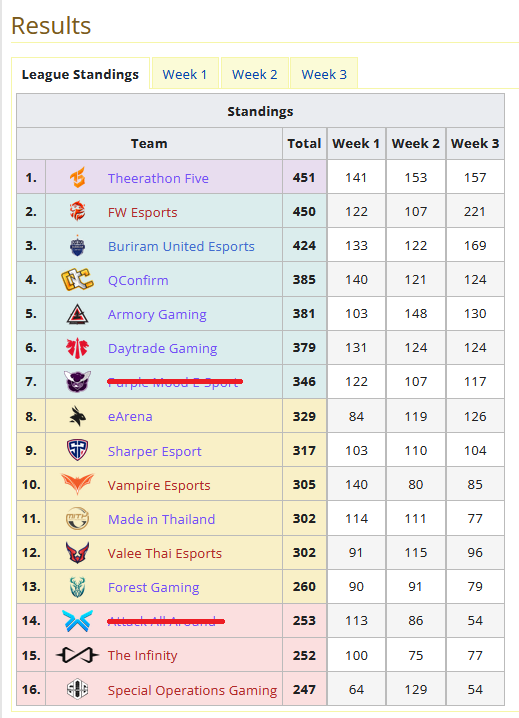Select Vampire Esports Week 2 score 80
This screenshot has width=519, height=718.
pos(415,484)
